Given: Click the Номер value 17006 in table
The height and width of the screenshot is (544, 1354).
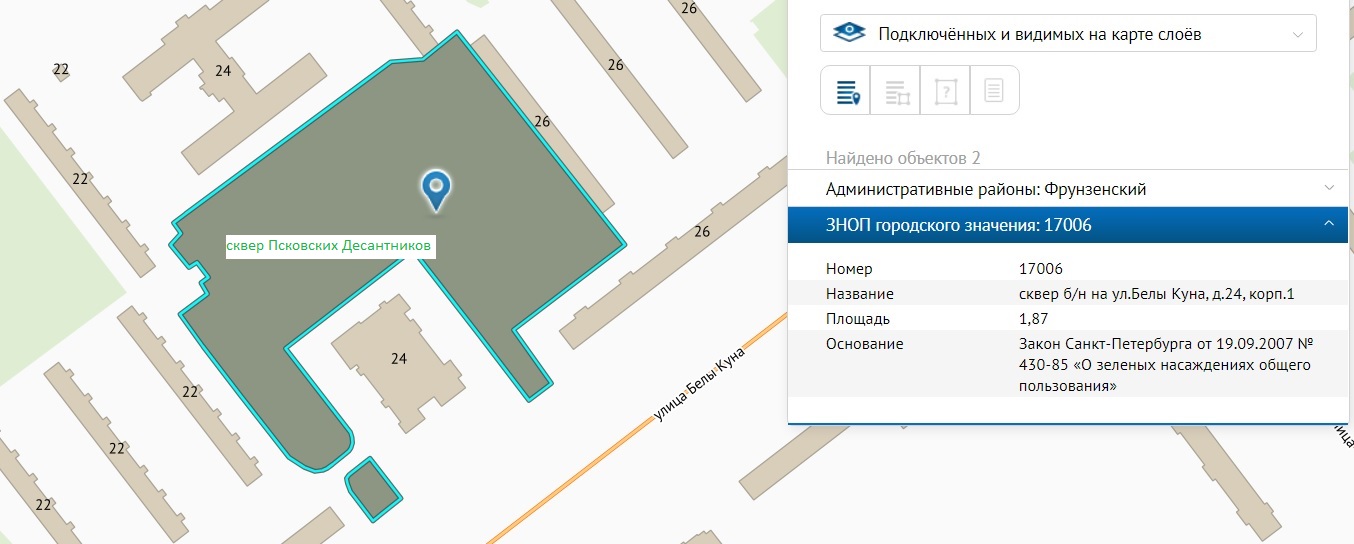Looking at the screenshot, I should [1040, 269].
